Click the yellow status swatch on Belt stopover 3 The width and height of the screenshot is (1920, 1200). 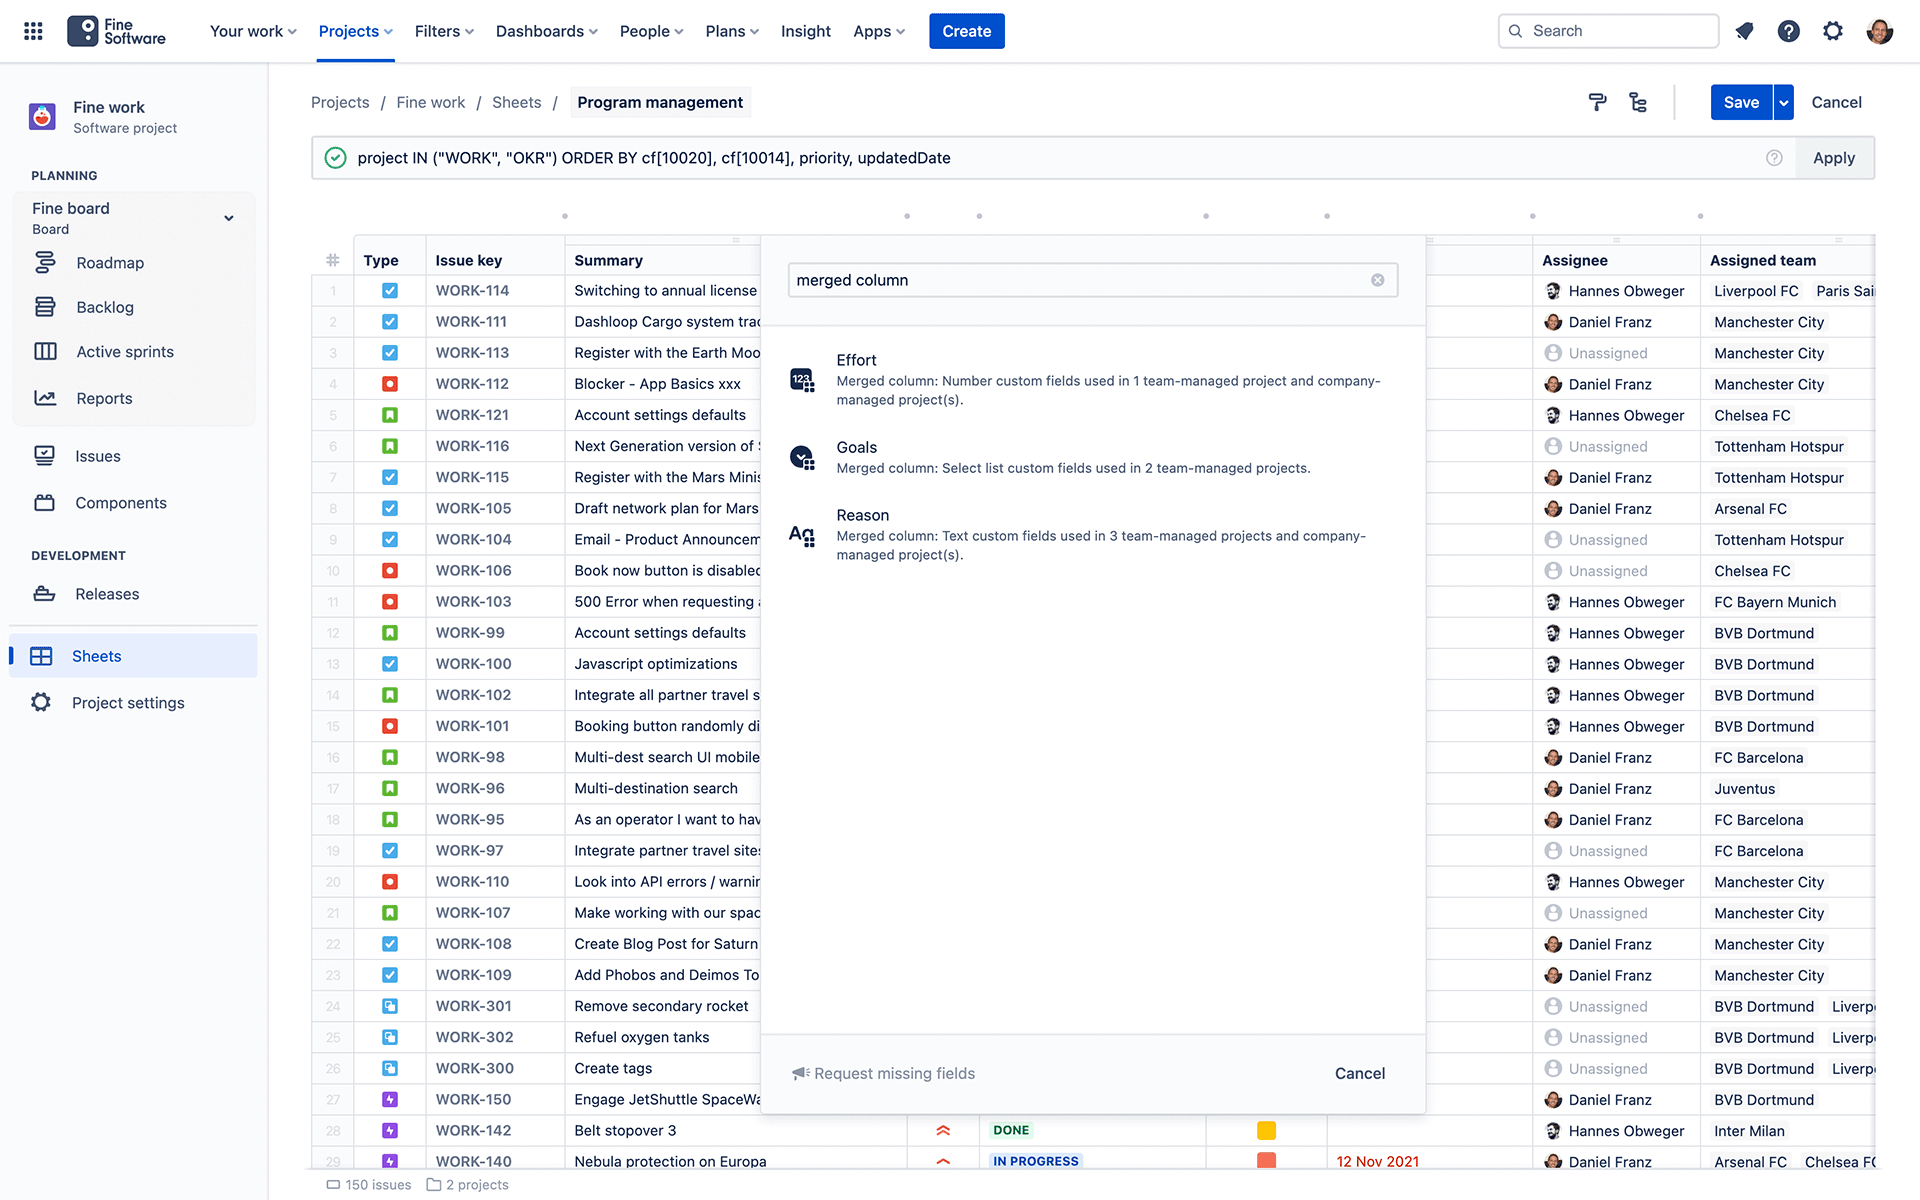point(1266,1130)
